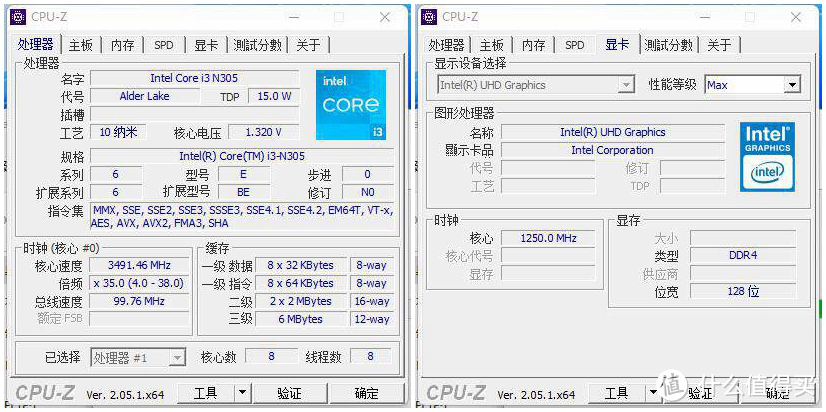The height and width of the screenshot is (412, 826).
Task: Close the left CPU-Z window
Action: (x=385, y=17)
